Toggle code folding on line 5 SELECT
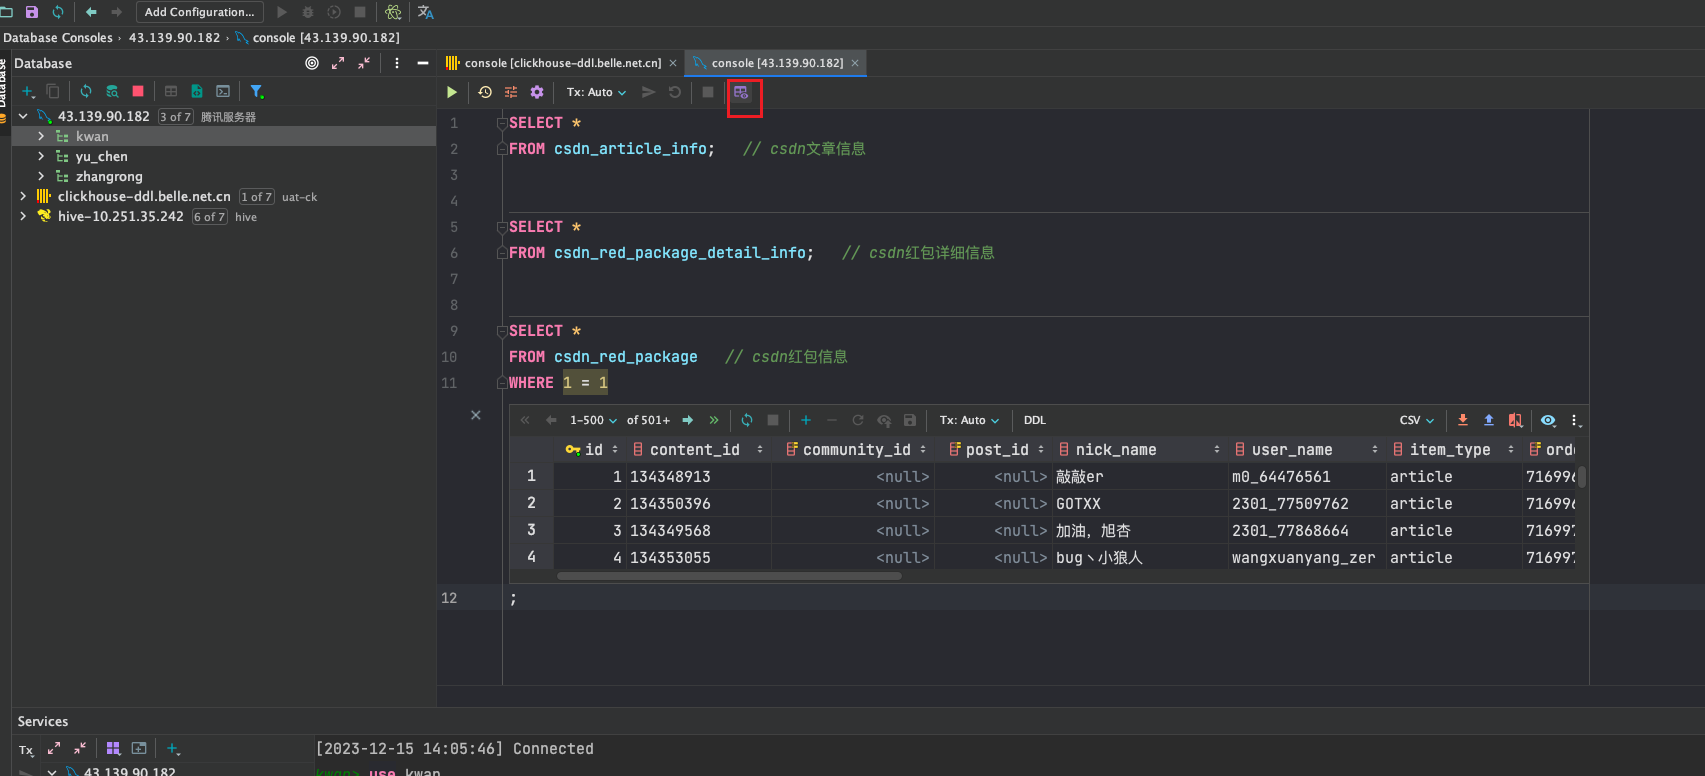This screenshot has height=776, width=1705. pos(502,227)
